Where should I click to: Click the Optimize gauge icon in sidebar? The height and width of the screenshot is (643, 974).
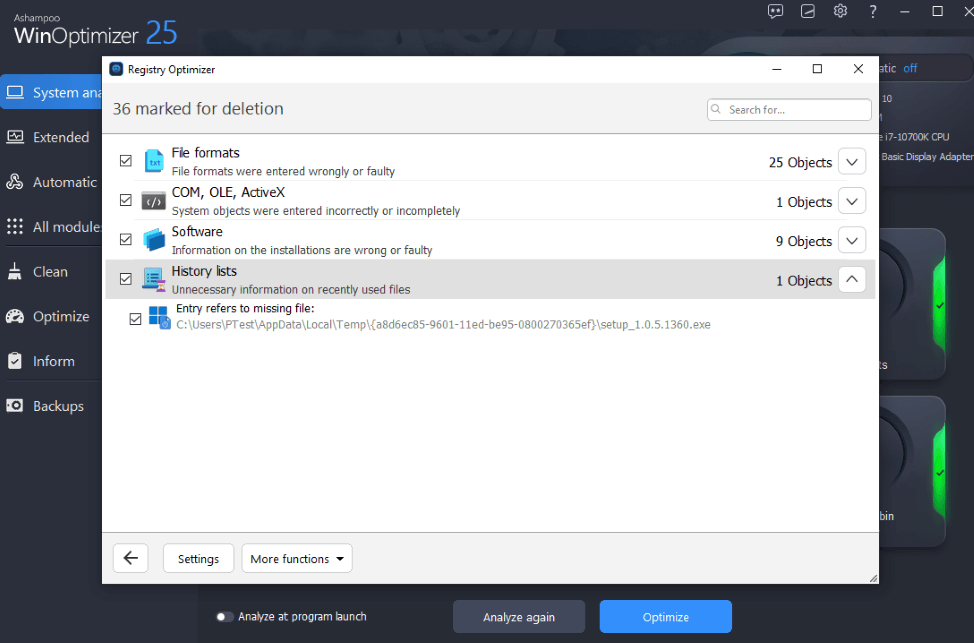tap(15, 316)
